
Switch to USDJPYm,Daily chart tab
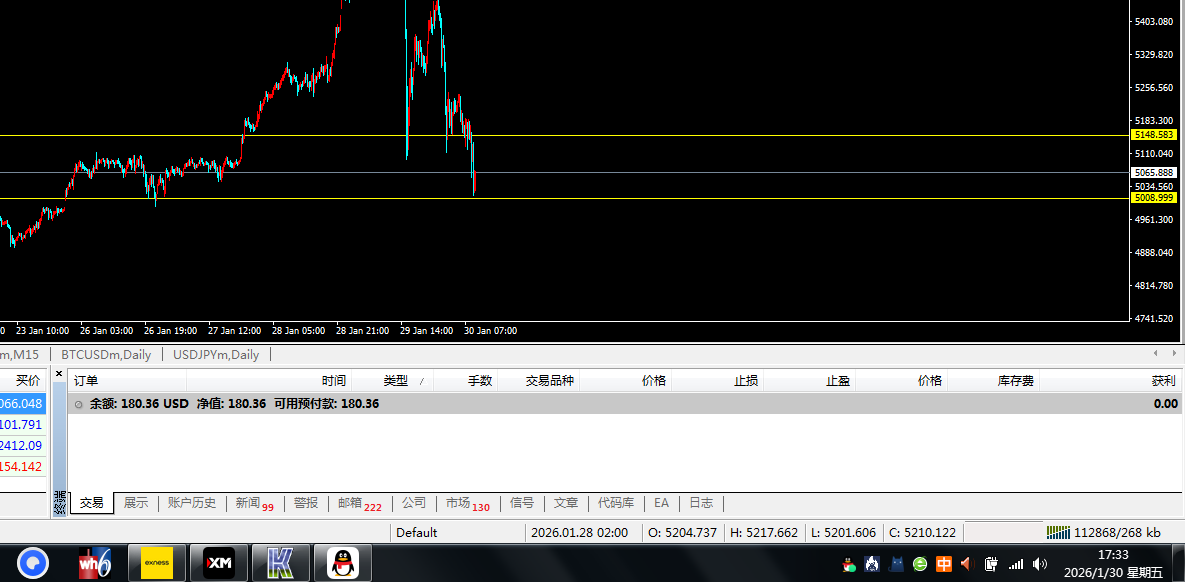[216, 354]
